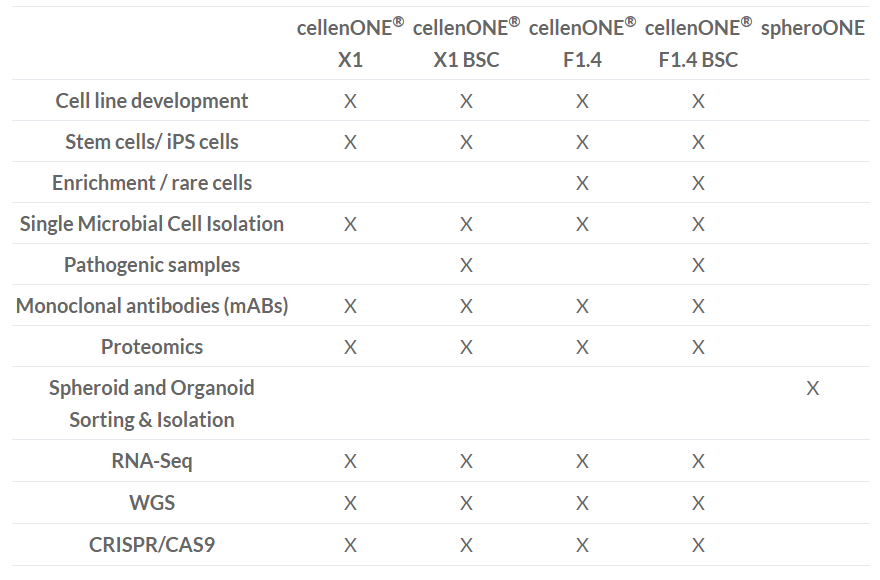
Task: Click the WGS row label
Action: [152, 503]
